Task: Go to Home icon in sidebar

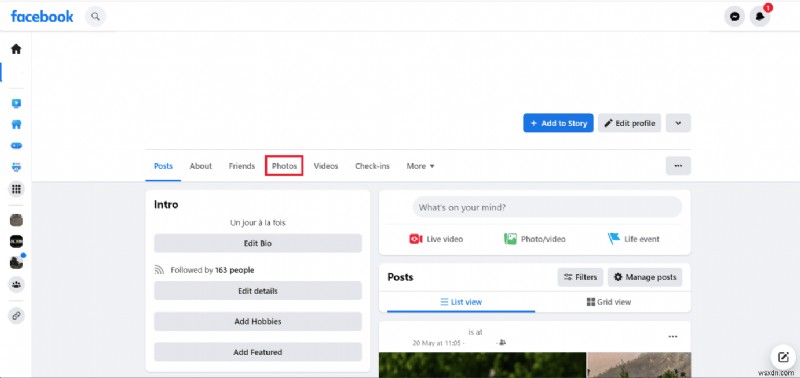Action: 16,49
